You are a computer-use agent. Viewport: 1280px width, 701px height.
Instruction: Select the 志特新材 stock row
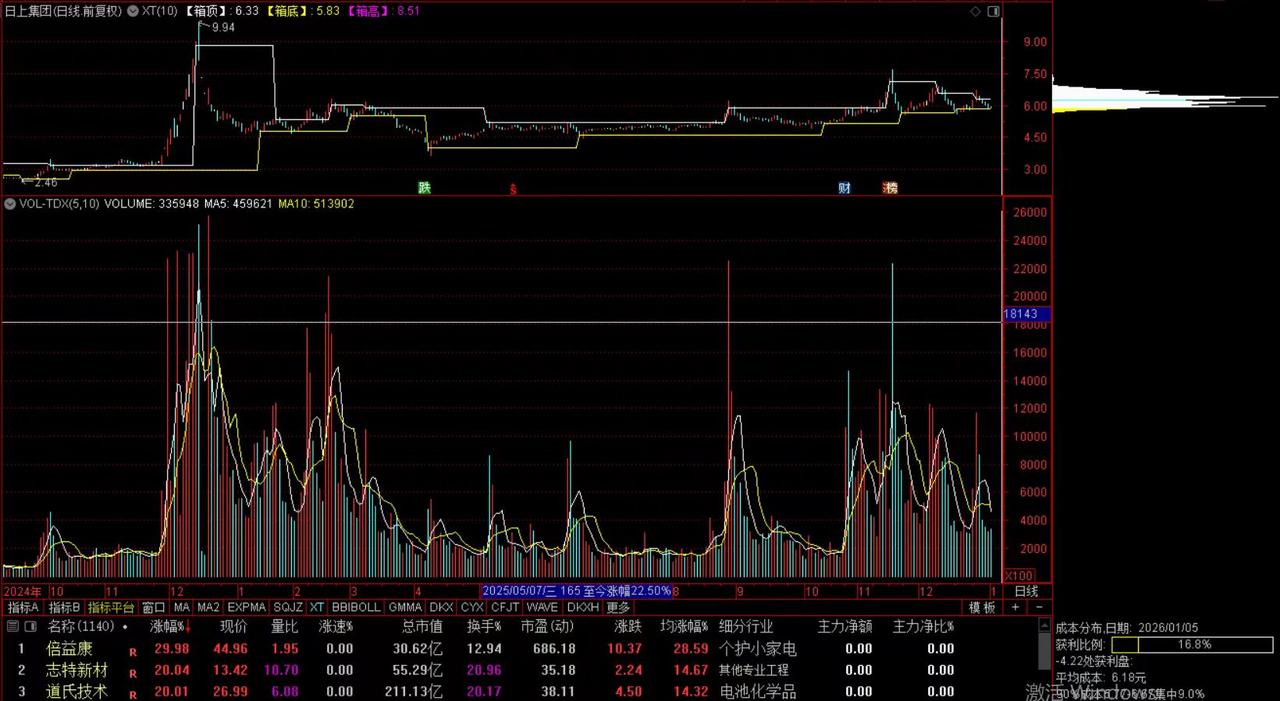520,670
